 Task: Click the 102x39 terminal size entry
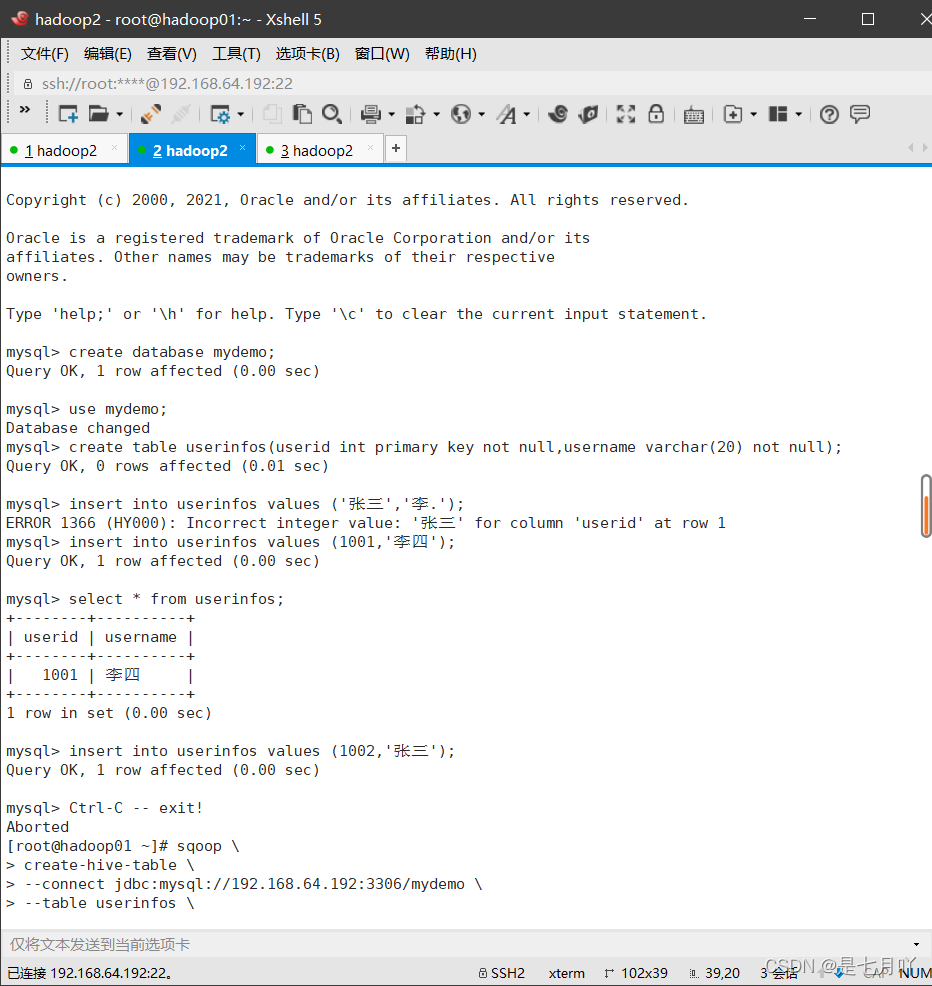636,973
